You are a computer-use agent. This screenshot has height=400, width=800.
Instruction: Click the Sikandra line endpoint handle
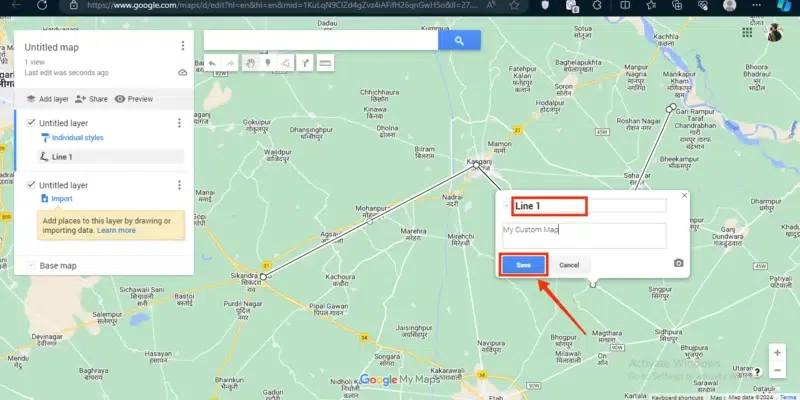pyautogui.click(x=263, y=277)
